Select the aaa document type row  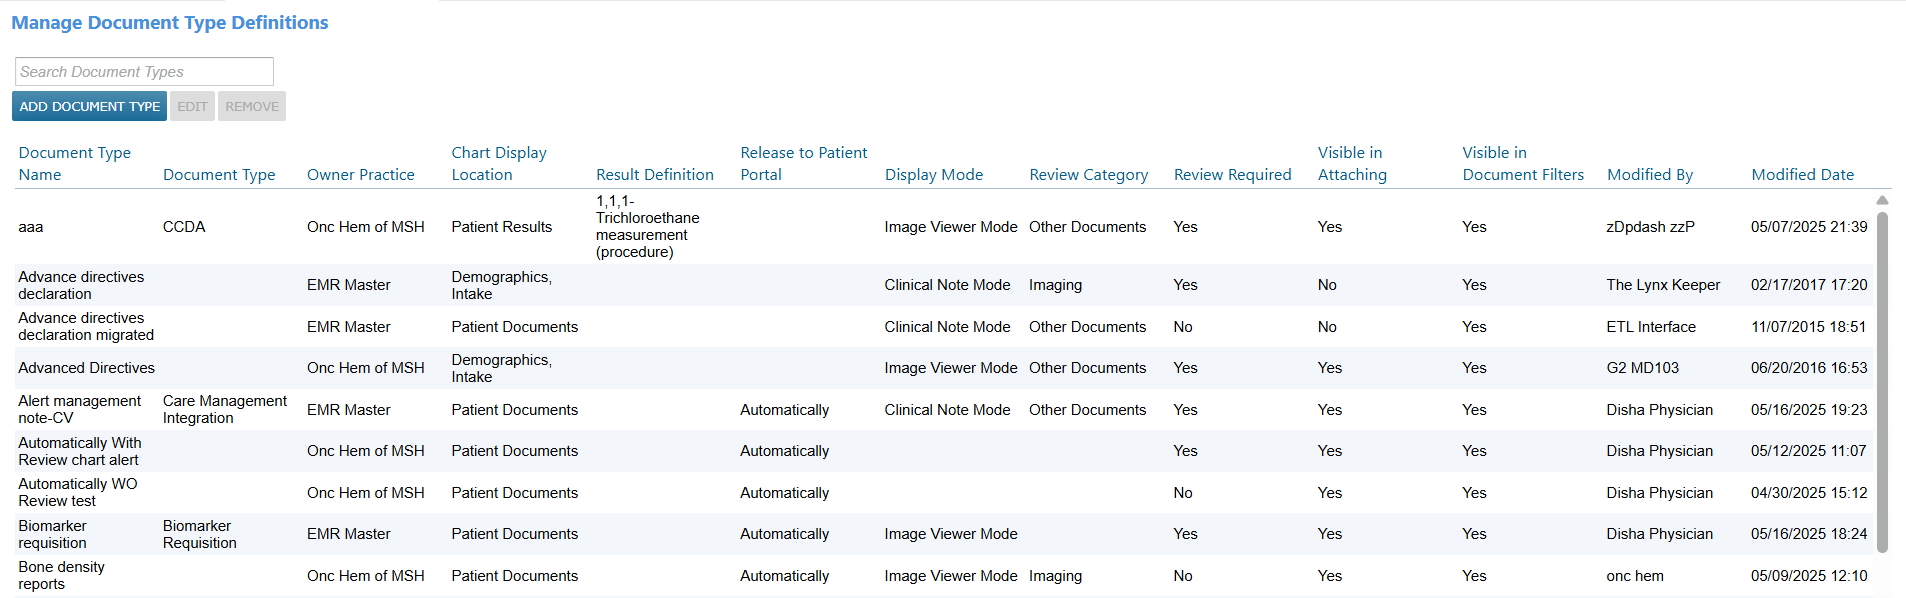pyautogui.click(x=31, y=227)
